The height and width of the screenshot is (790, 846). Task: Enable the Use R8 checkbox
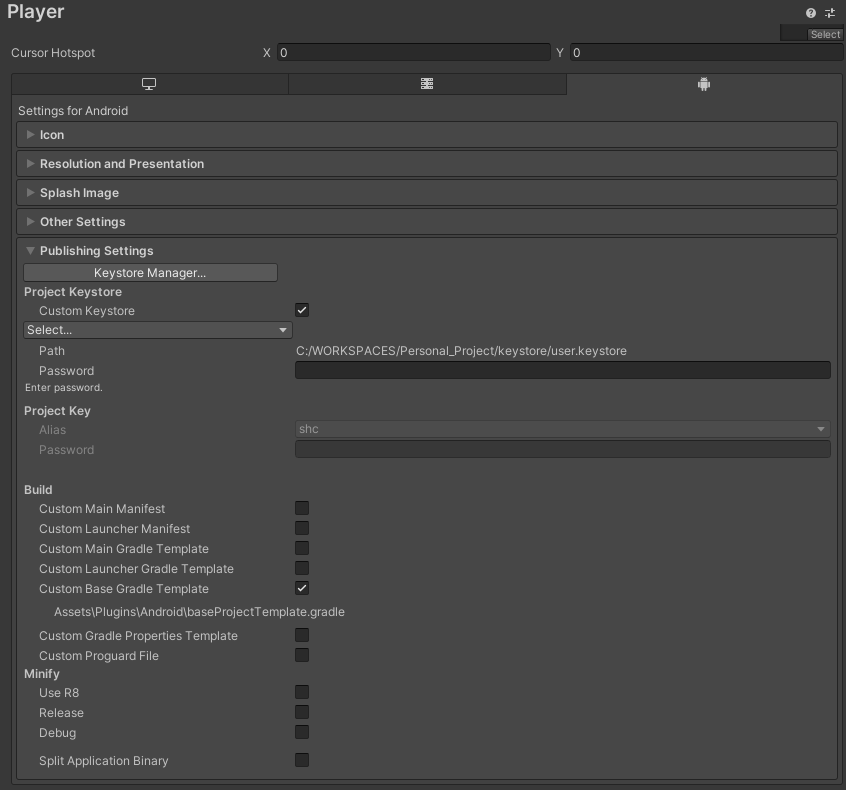tap(302, 692)
